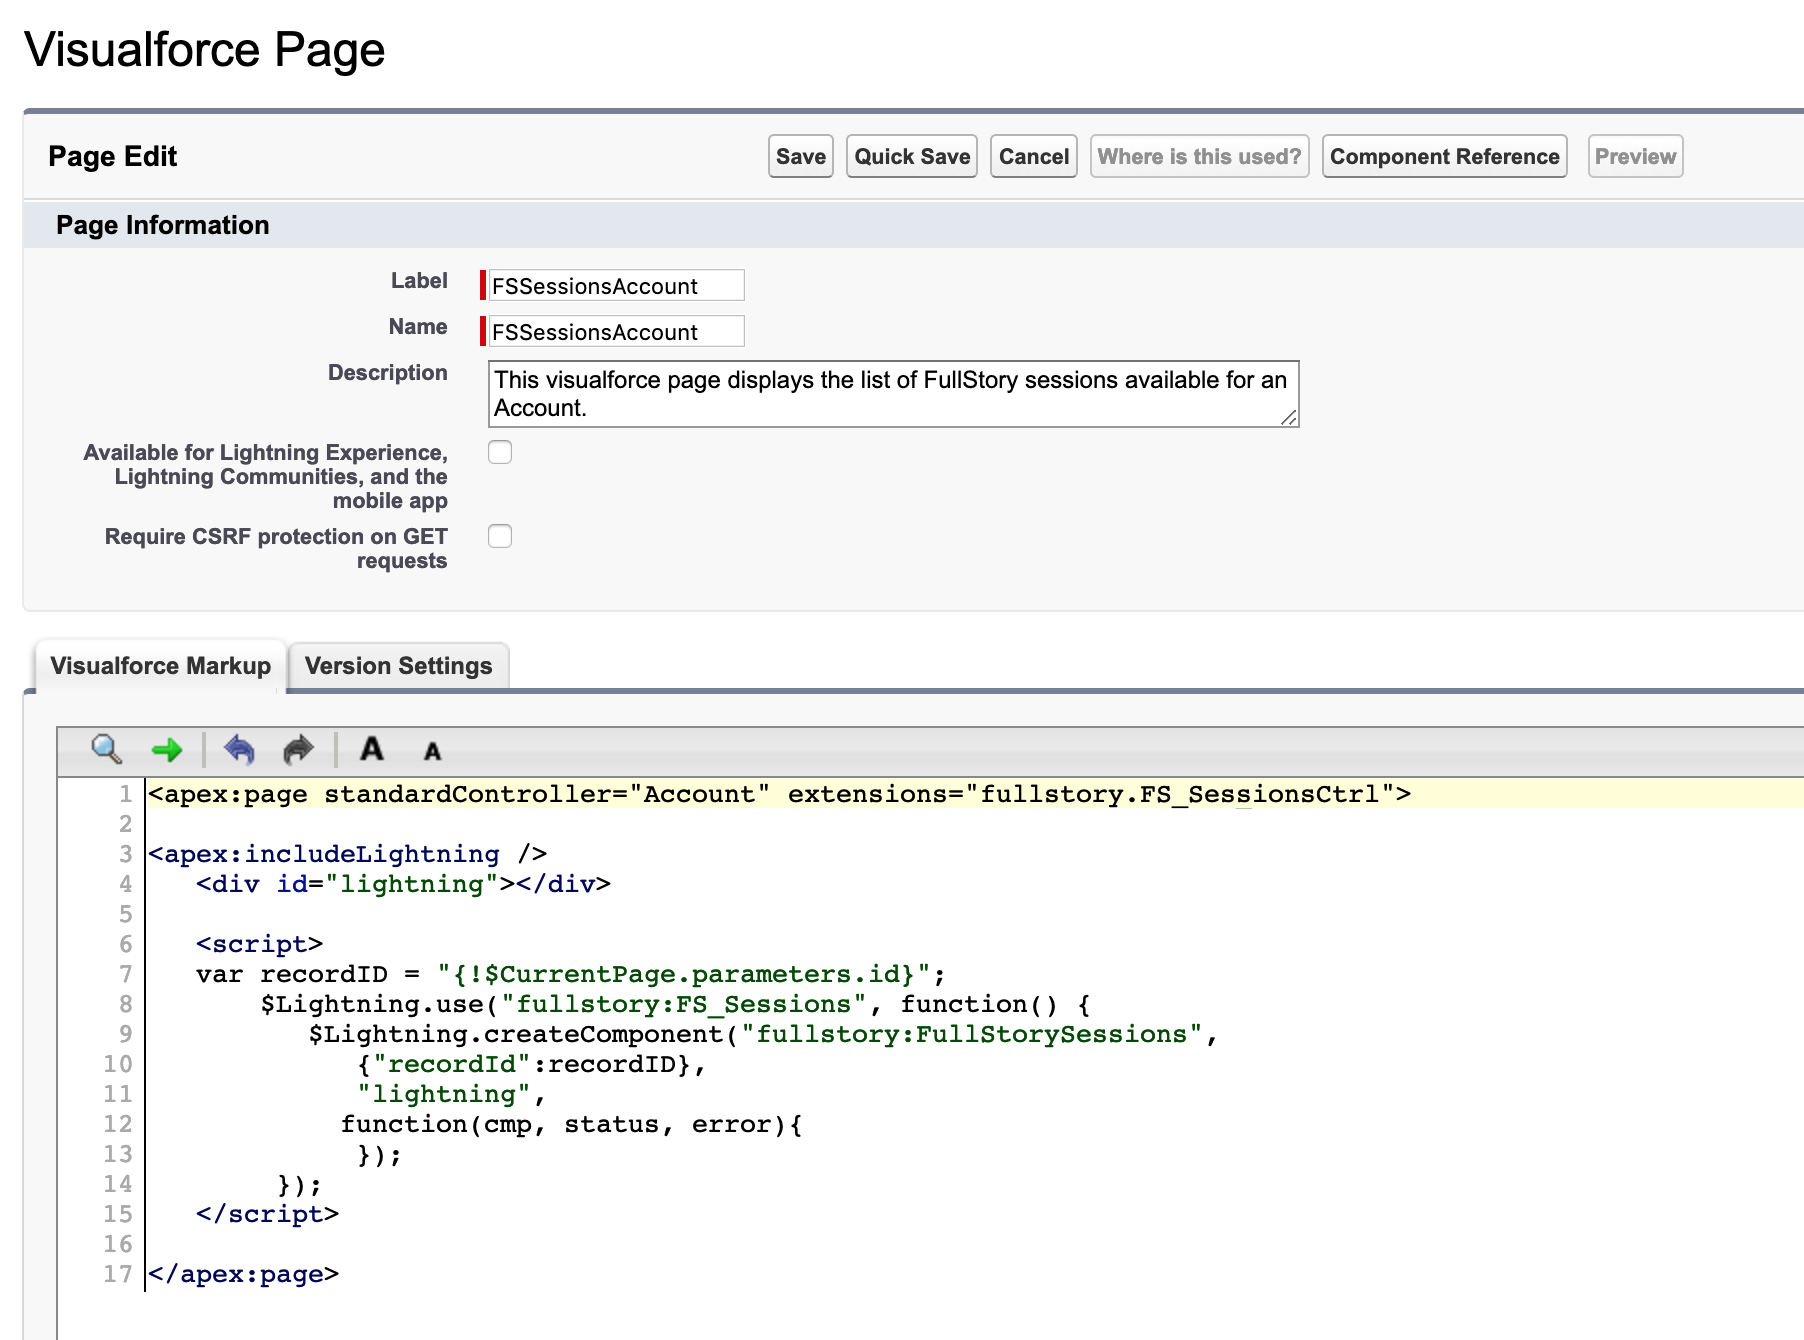
Task: Click the Page Information section header
Action: pos(163,225)
